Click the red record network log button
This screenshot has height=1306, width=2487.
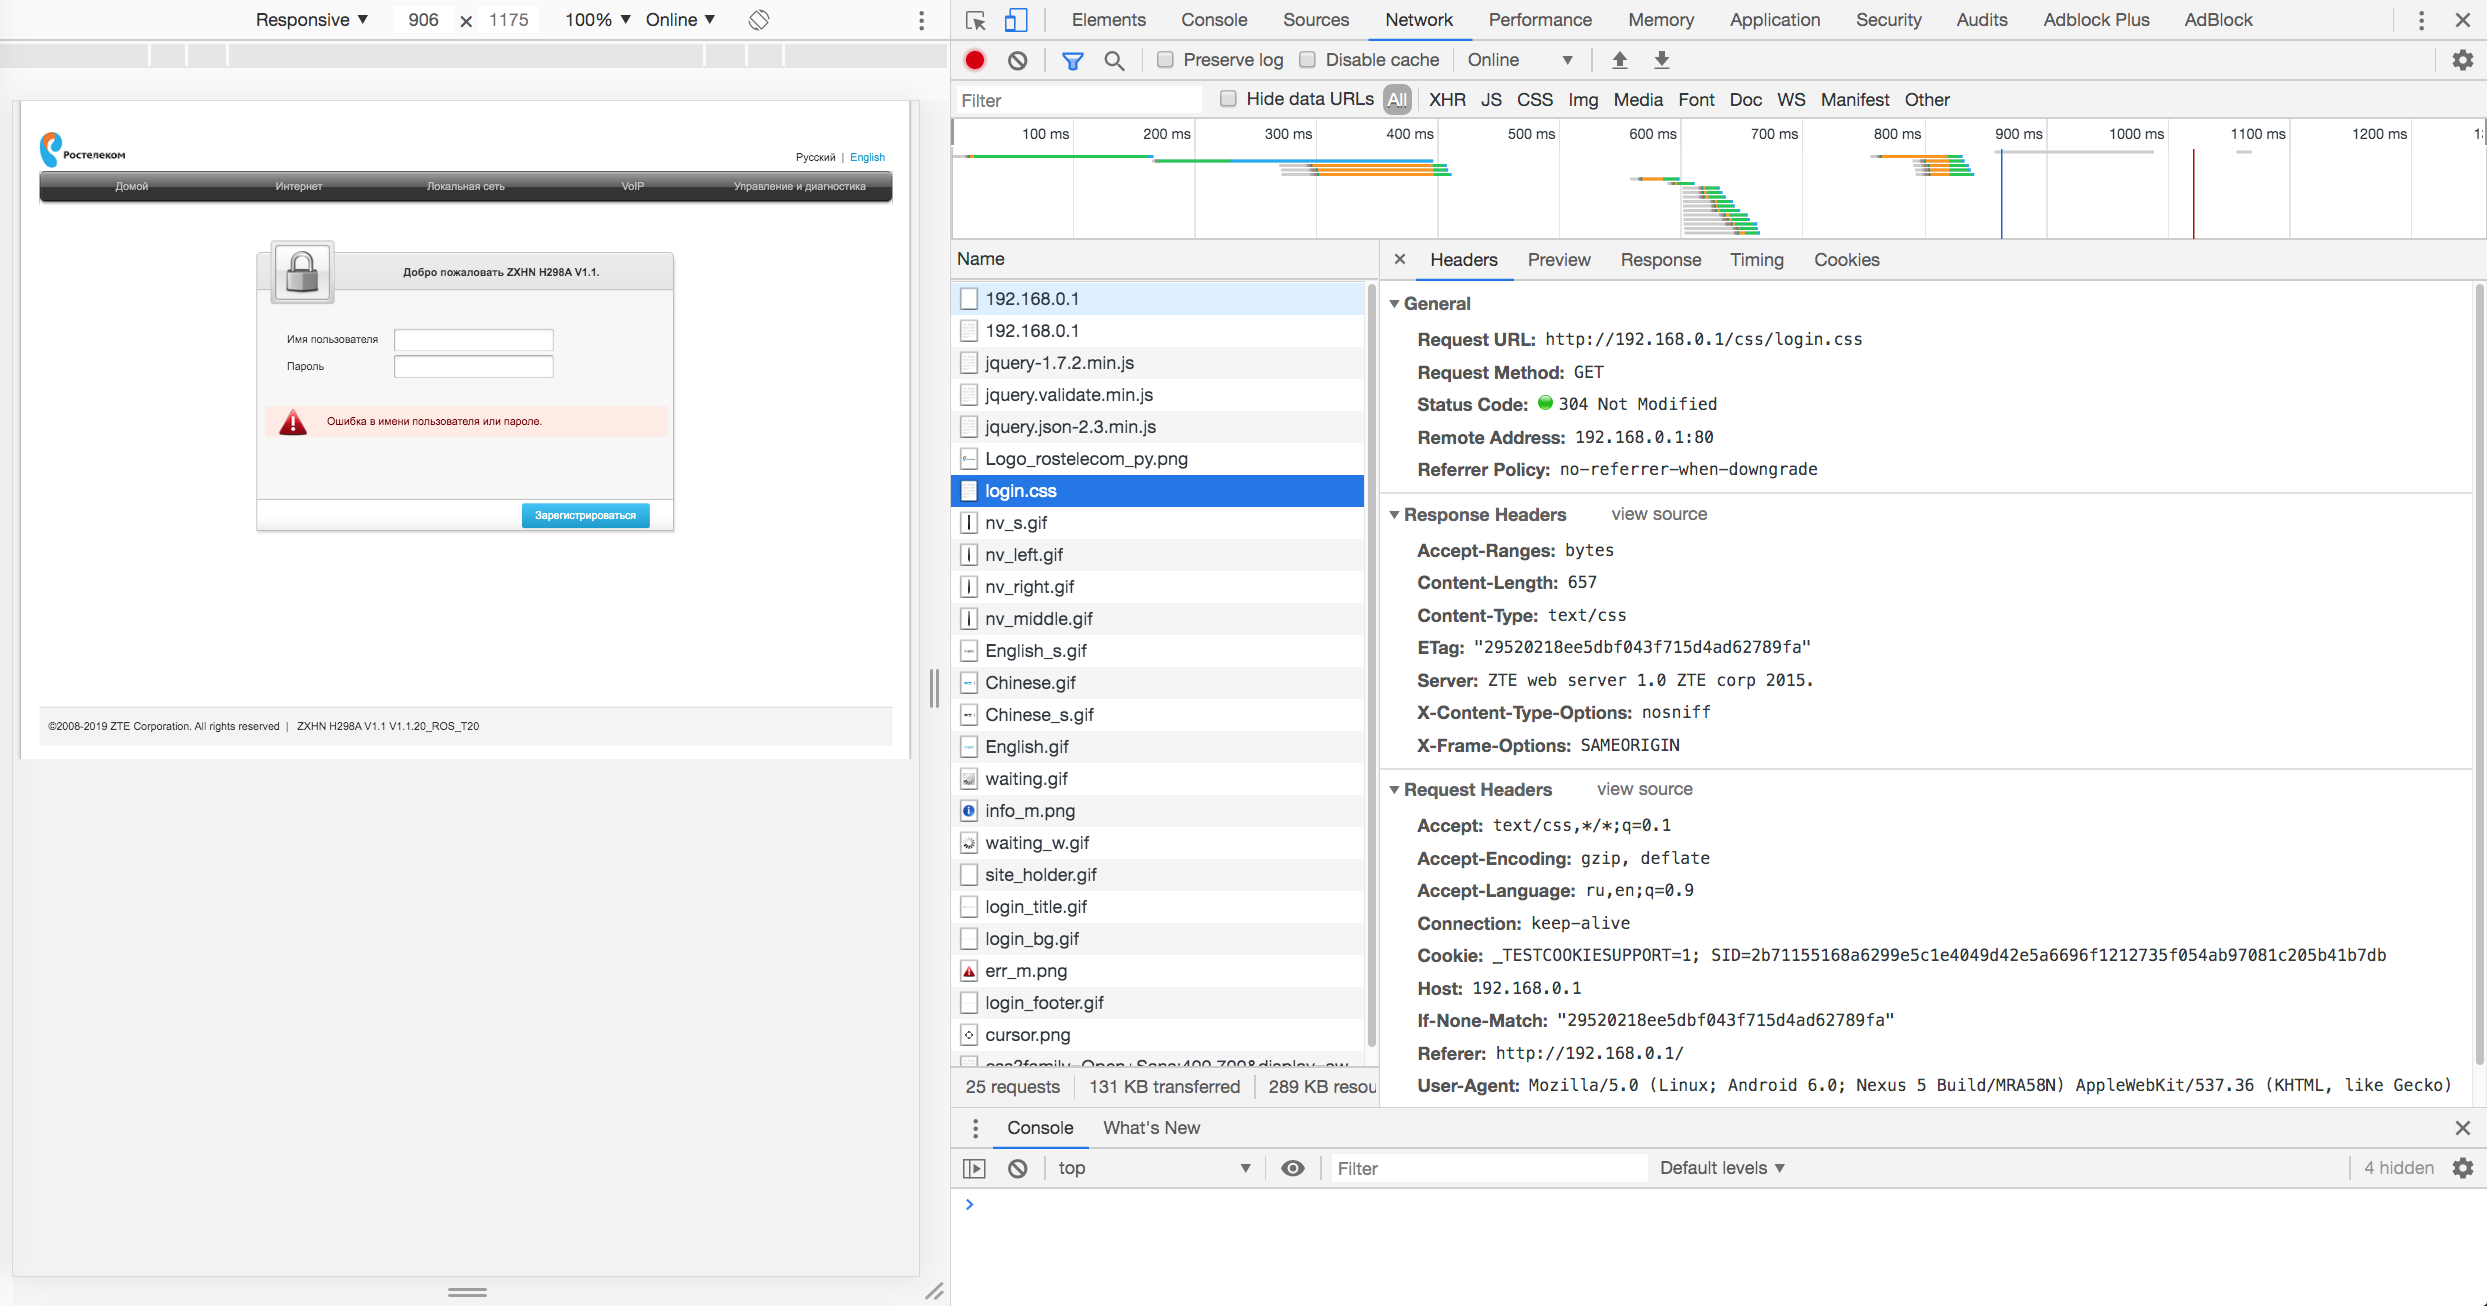[x=975, y=60]
